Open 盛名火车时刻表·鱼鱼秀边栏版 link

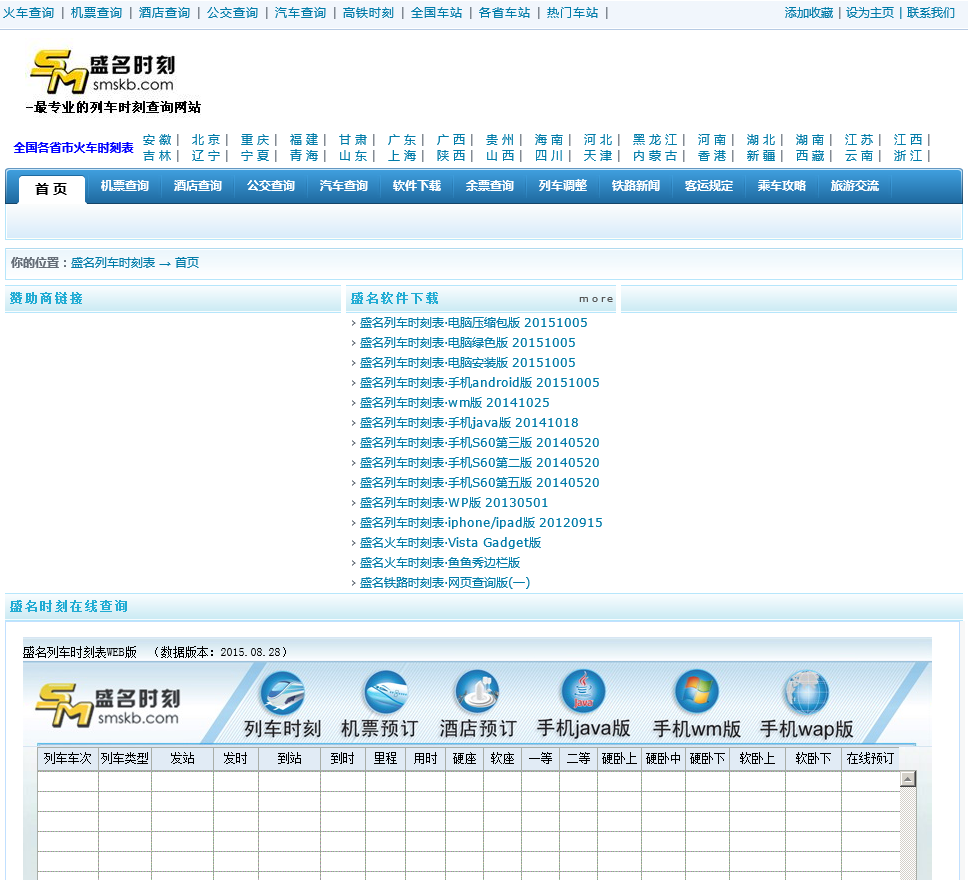coord(440,563)
